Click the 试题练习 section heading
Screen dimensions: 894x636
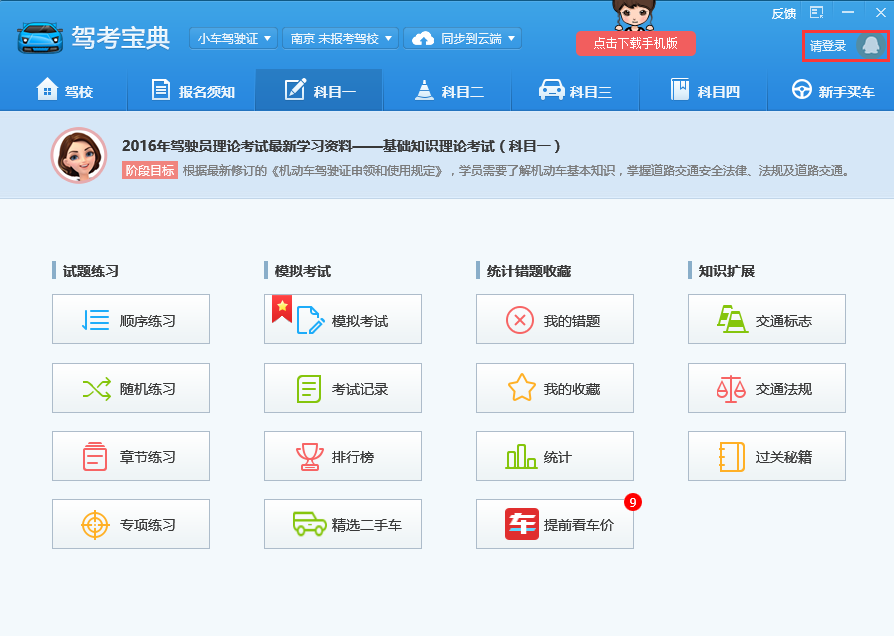[x=91, y=271]
